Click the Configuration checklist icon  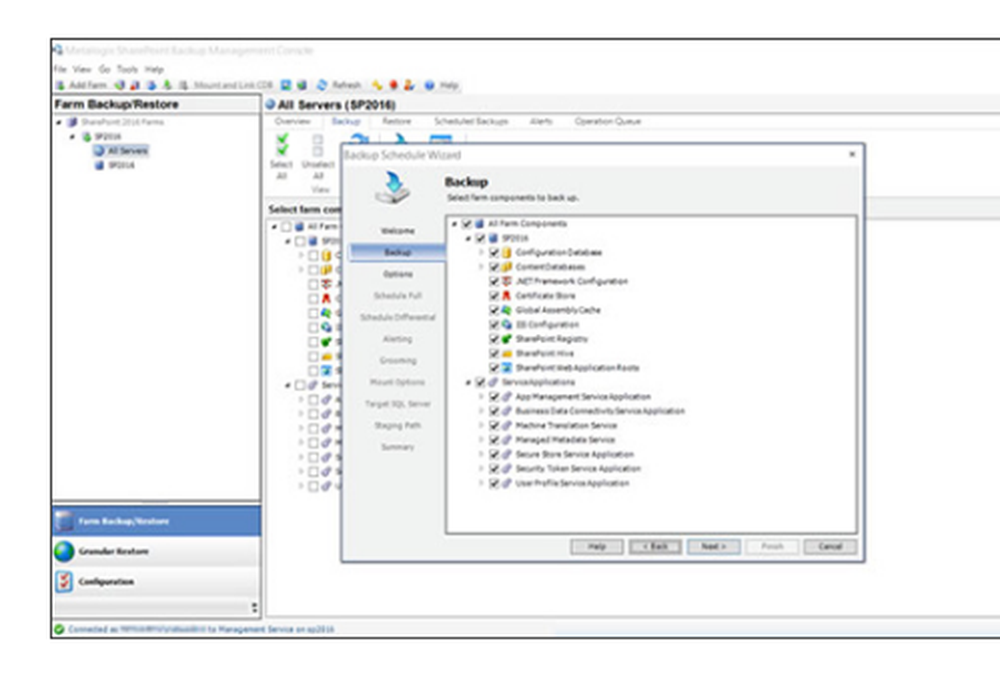pyautogui.click(x=64, y=581)
